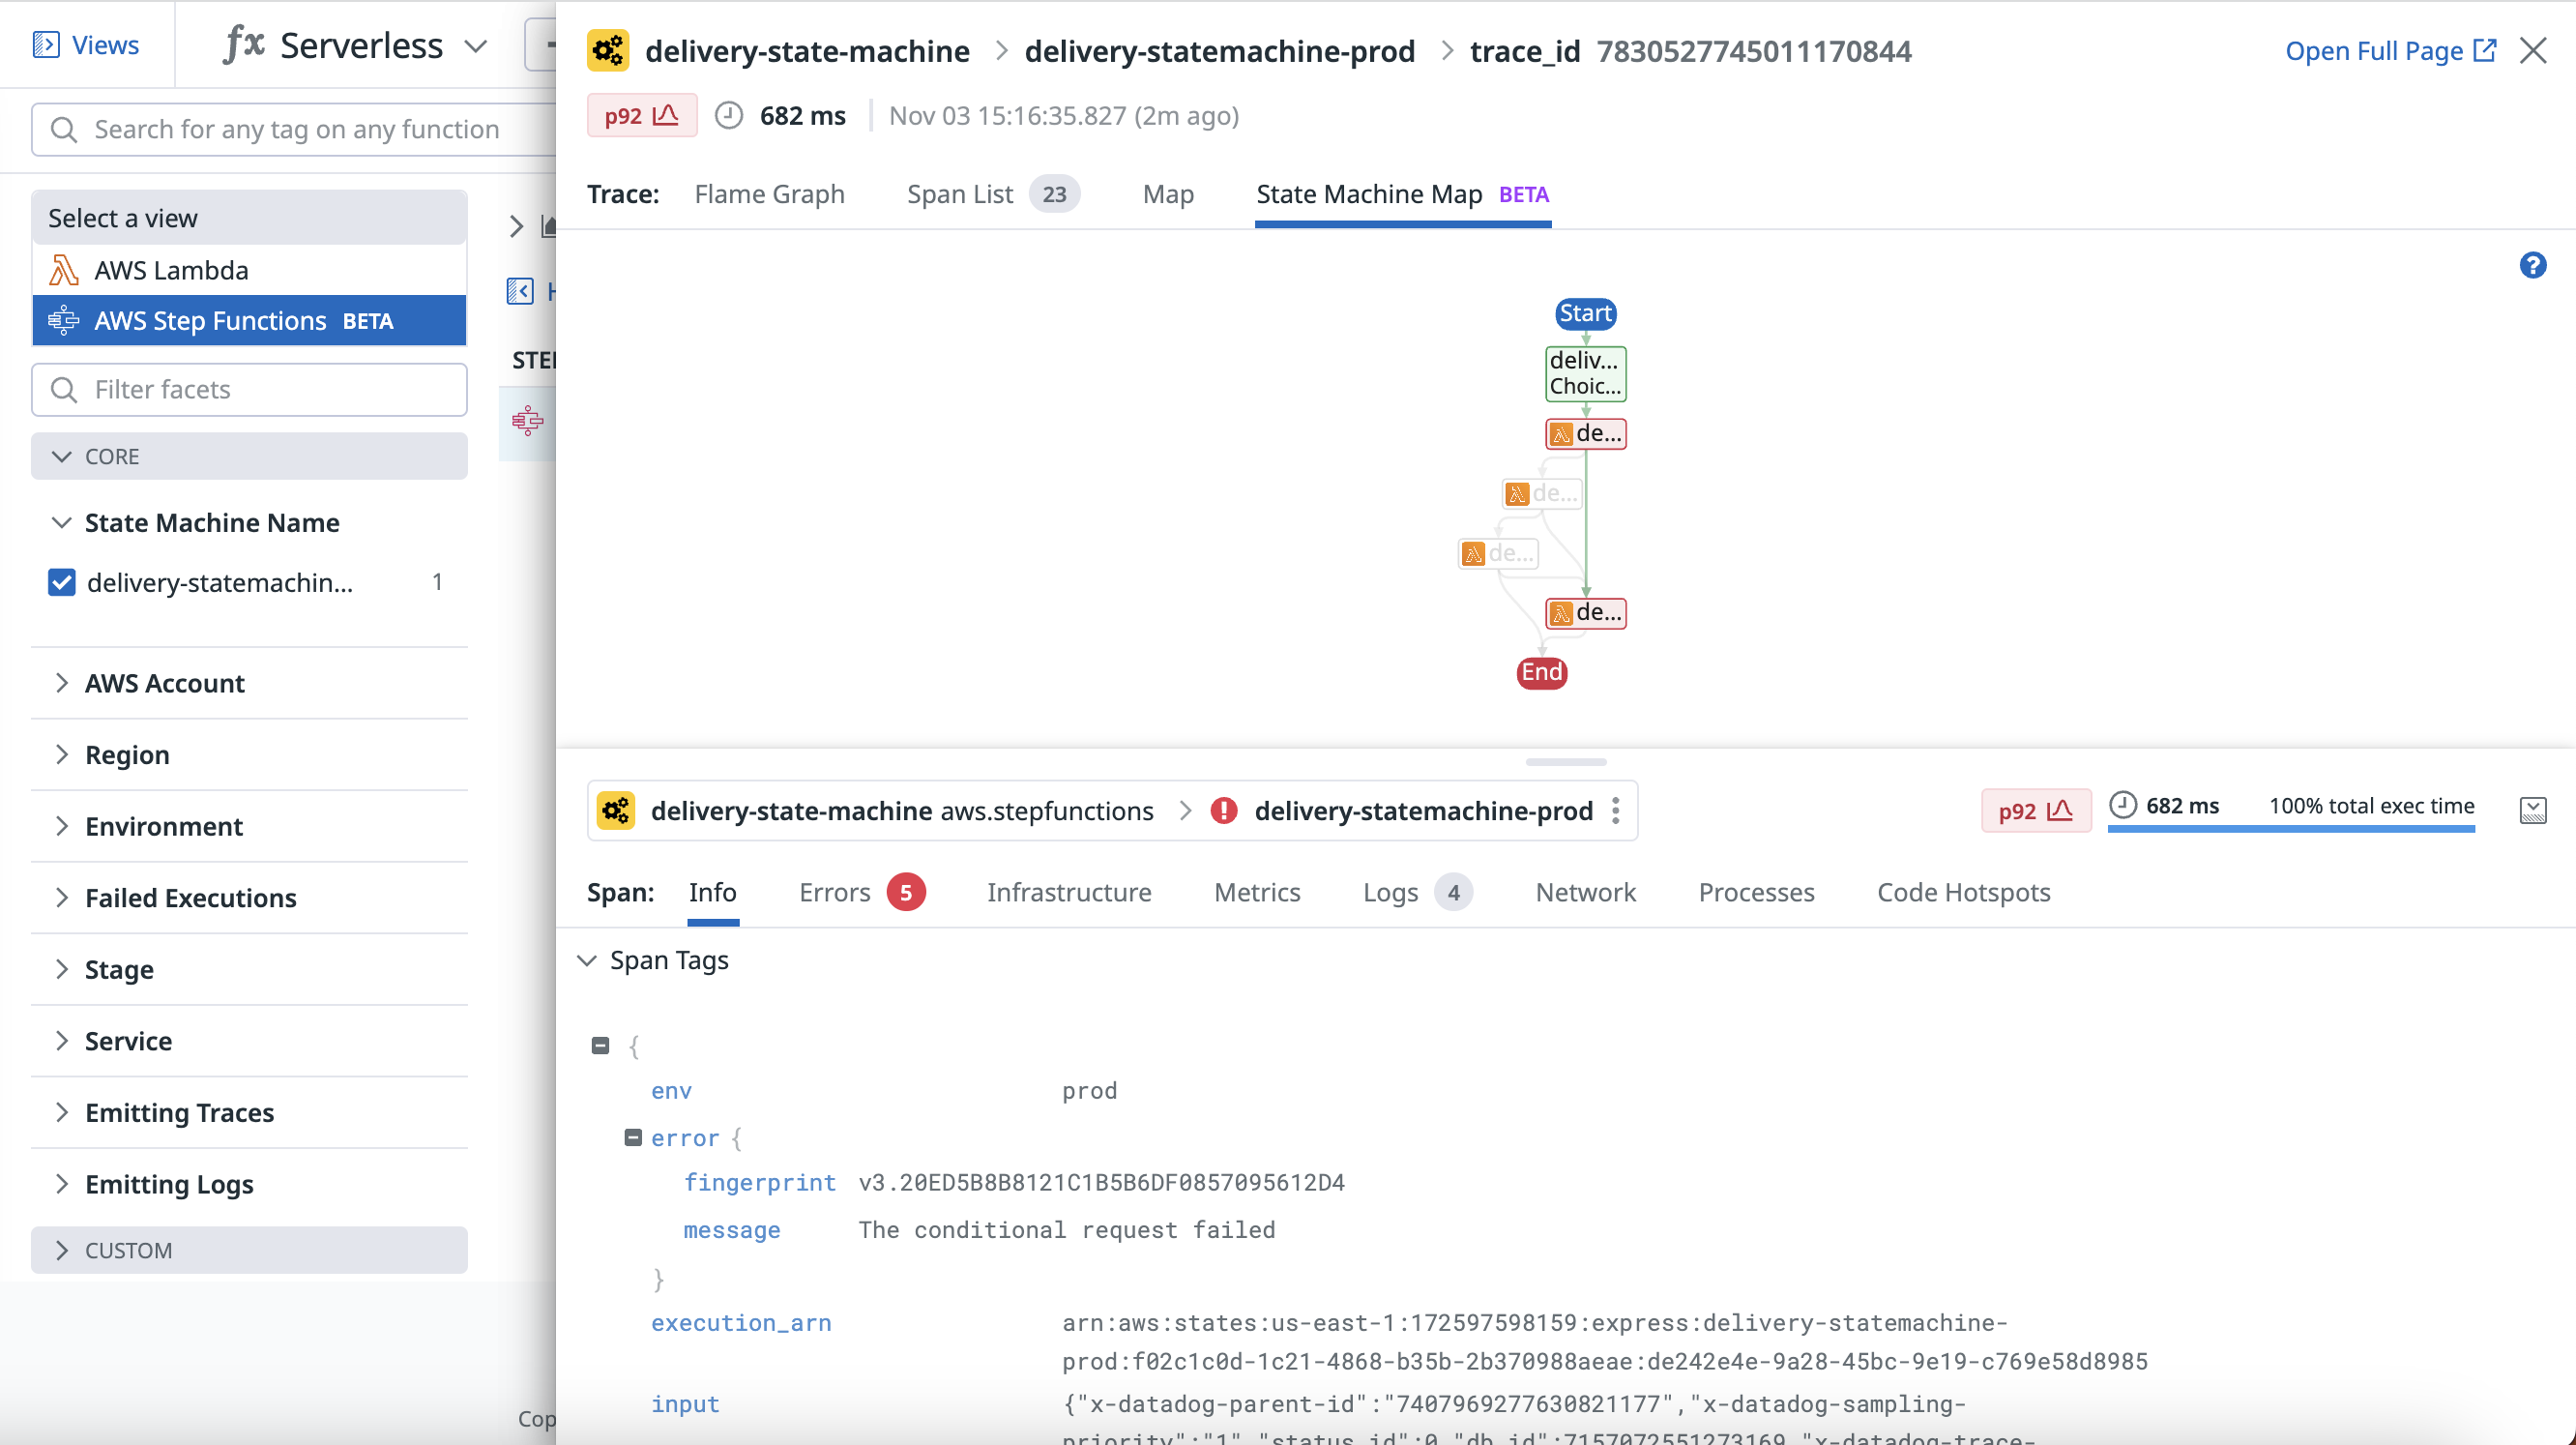Open the span Errors tab
This screenshot has width=2576, height=1445.
pos(862,892)
